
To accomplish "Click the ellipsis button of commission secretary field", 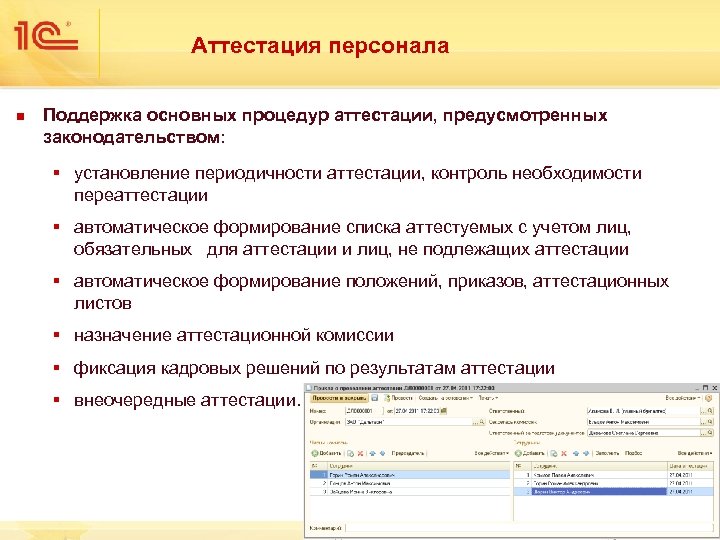I will [x=703, y=422].
